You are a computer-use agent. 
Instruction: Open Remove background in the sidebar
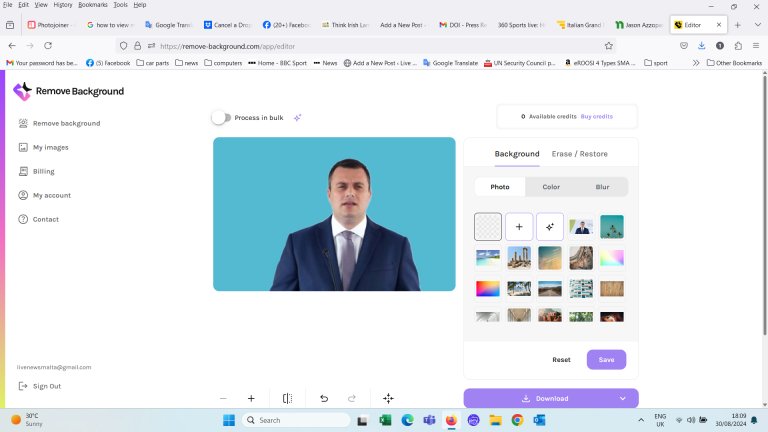pos(59,123)
